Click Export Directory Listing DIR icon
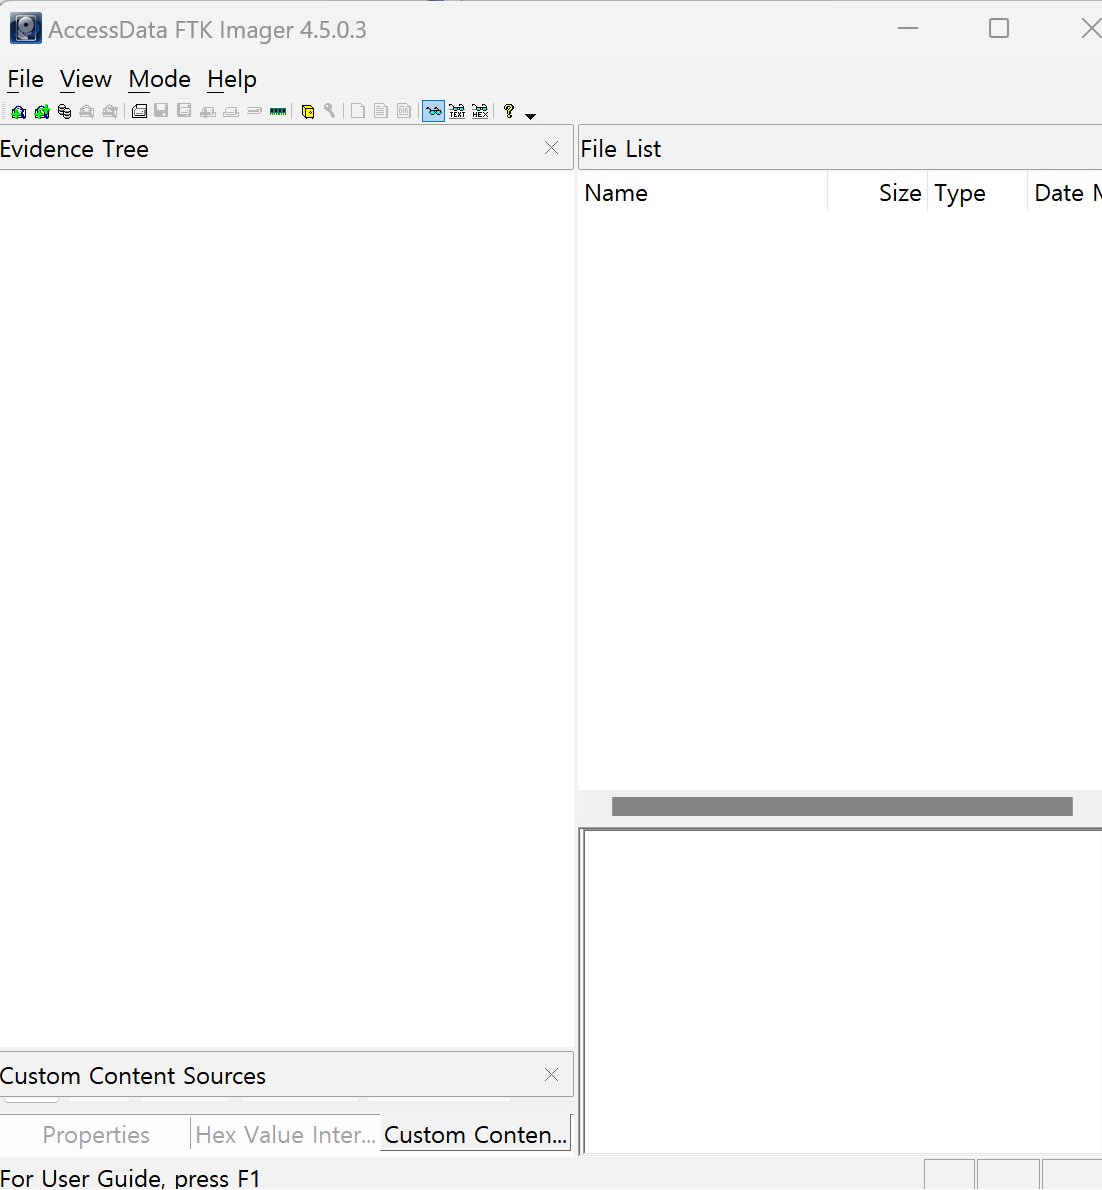The height and width of the screenshot is (1190, 1102). pos(404,112)
